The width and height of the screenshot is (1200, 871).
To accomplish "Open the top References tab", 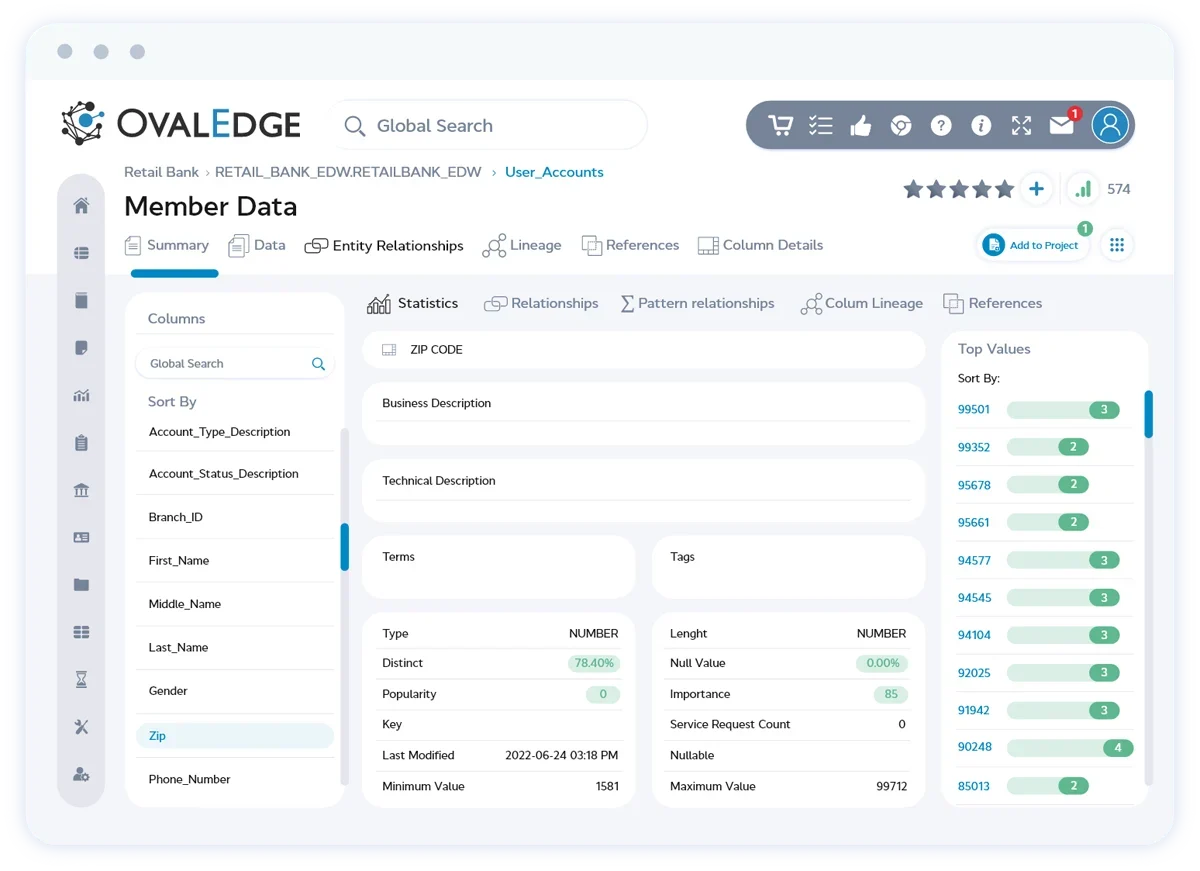I will tap(631, 245).
